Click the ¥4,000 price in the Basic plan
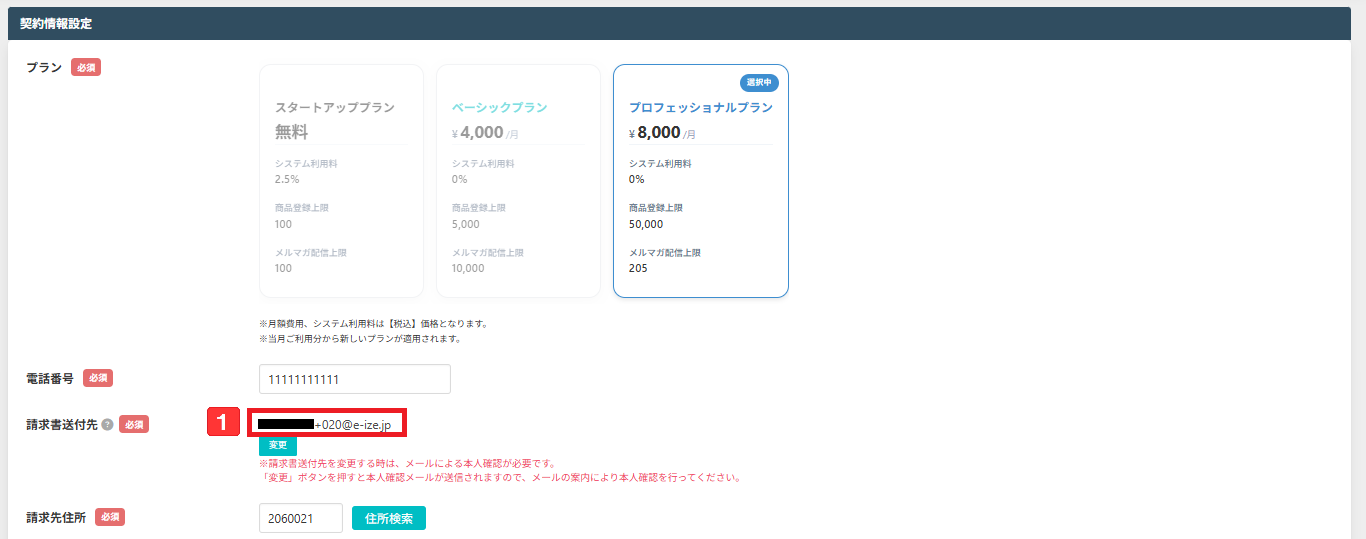The width and height of the screenshot is (1366, 539). pos(482,132)
